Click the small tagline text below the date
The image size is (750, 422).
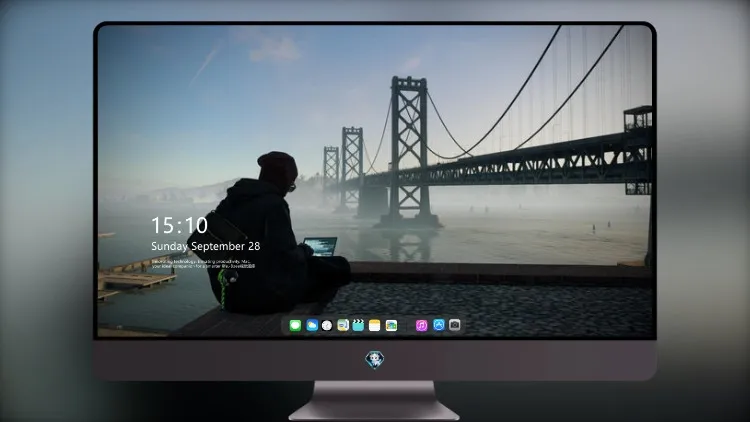point(203,264)
